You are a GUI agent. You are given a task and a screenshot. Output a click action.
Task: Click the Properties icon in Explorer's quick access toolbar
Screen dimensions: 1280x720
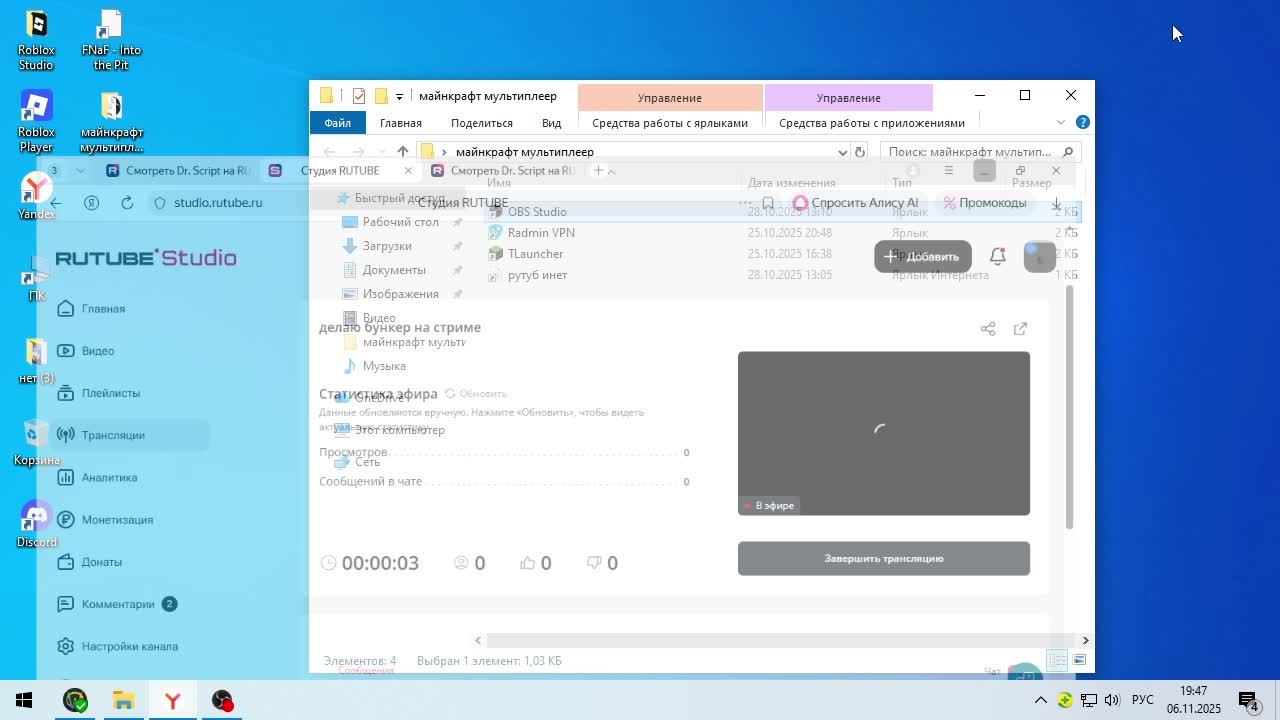358,96
